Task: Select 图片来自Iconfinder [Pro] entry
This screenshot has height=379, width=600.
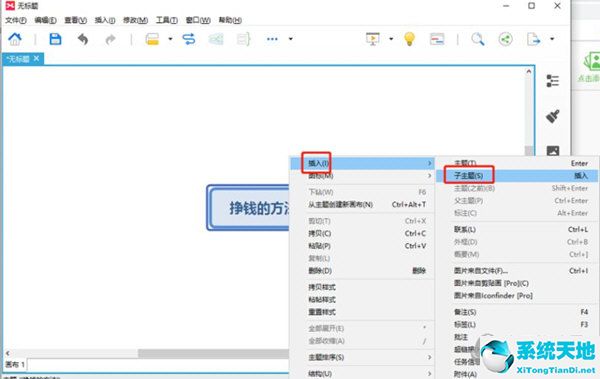Action: tap(517, 296)
